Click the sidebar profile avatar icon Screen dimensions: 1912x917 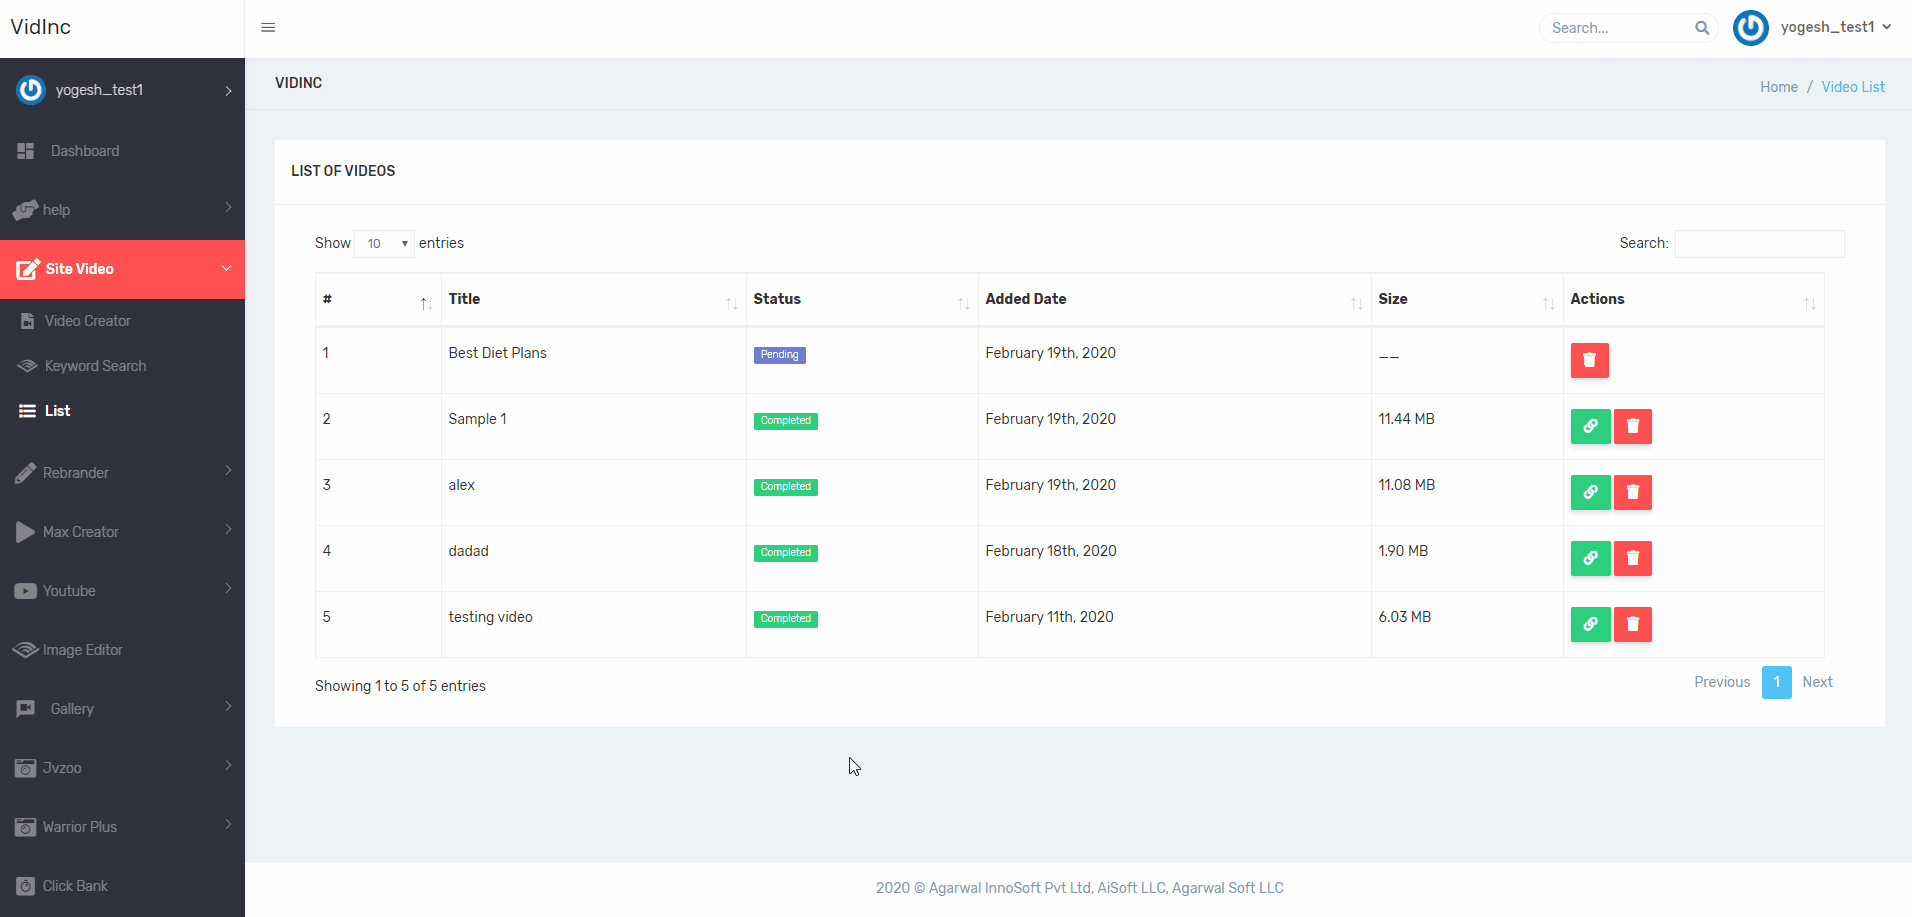tap(31, 90)
